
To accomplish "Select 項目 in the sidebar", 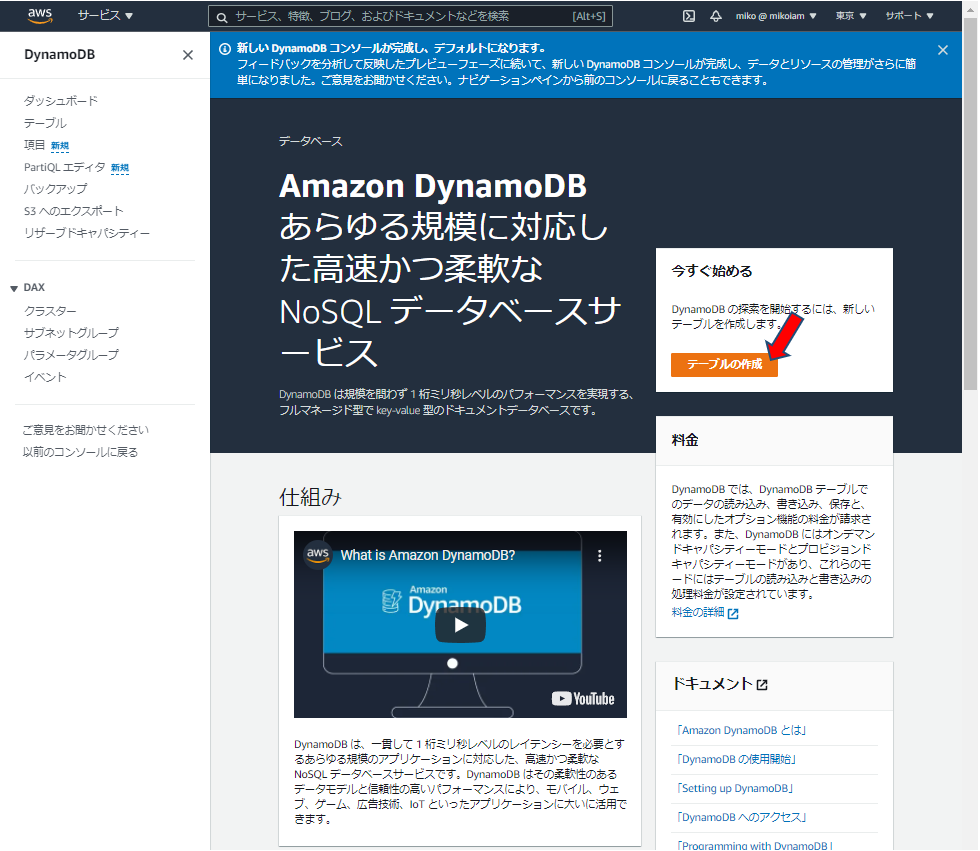I will (x=34, y=145).
